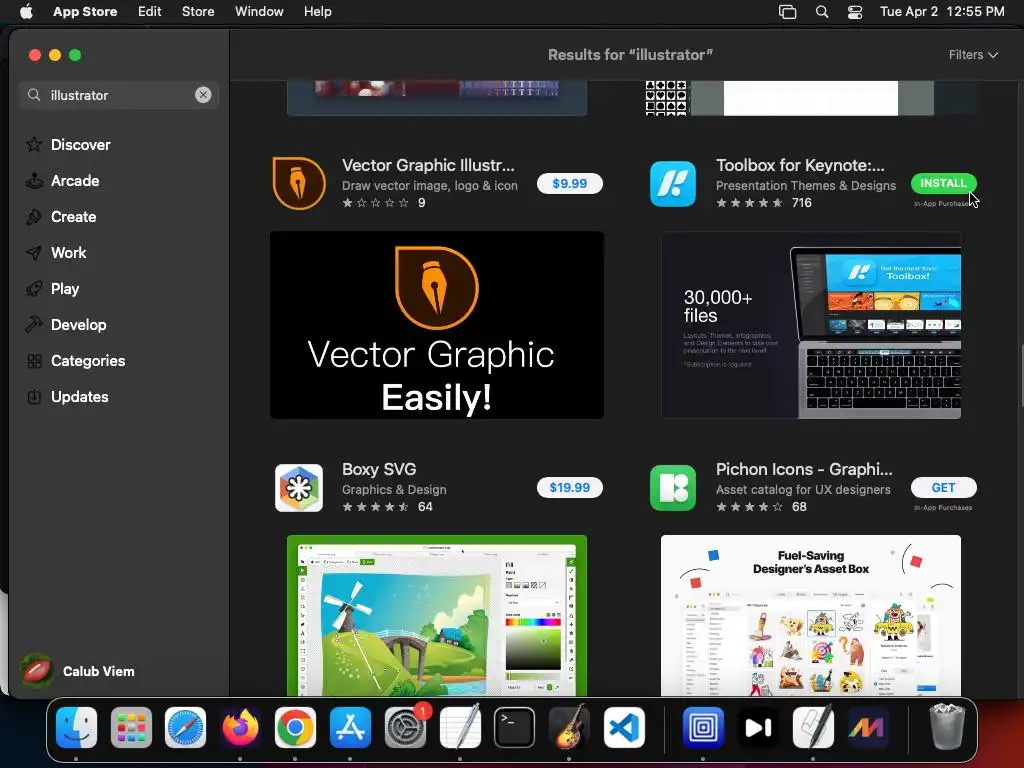
Task: Open System Settings from the Dock
Action: (405, 727)
